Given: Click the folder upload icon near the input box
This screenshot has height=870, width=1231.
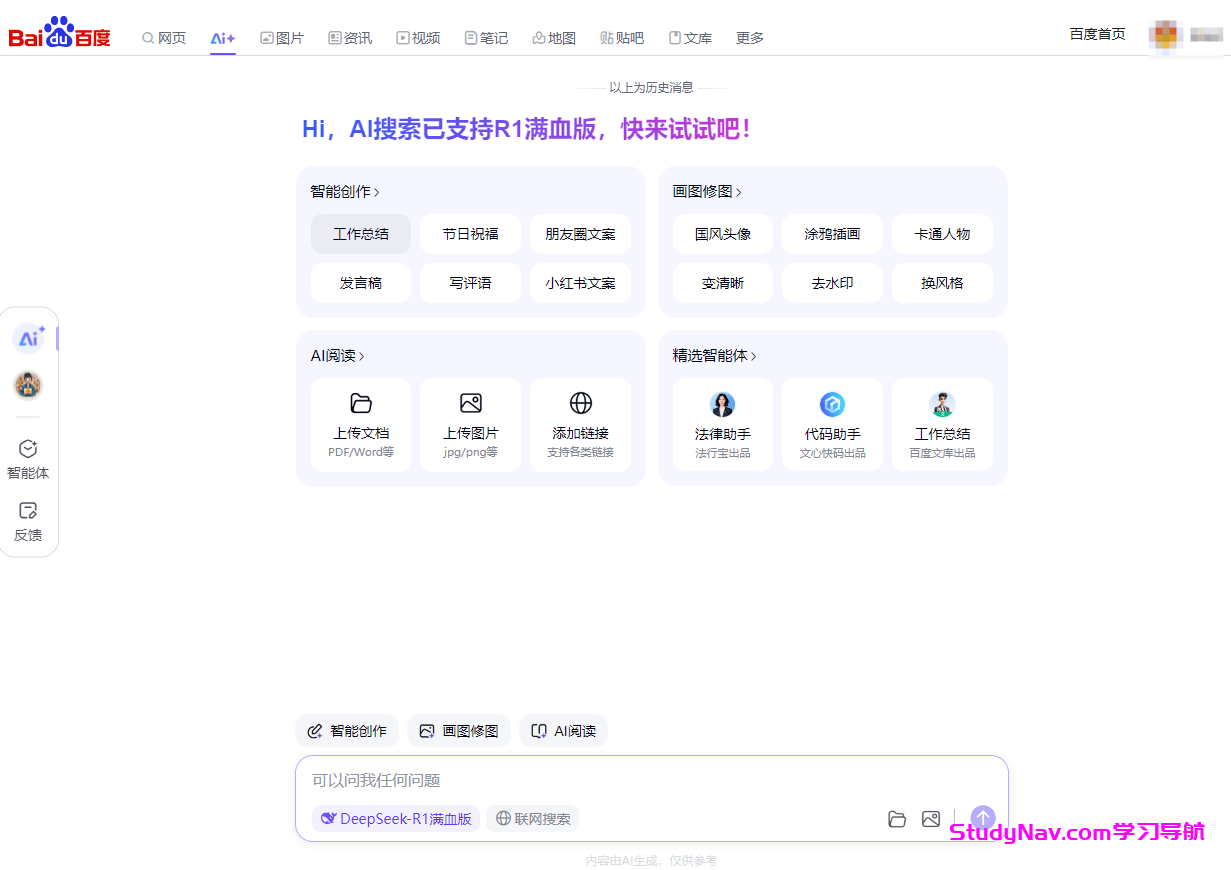Looking at the screenshot, I should click(897, 818).
